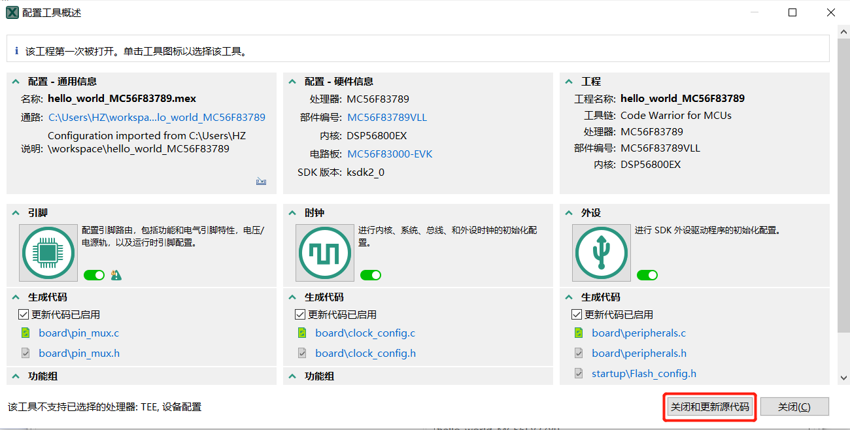The width and height of the screenshot is (850, 430).
Task: Click the warning icon beside Pins toggle
Action: (x=116, y=275)
